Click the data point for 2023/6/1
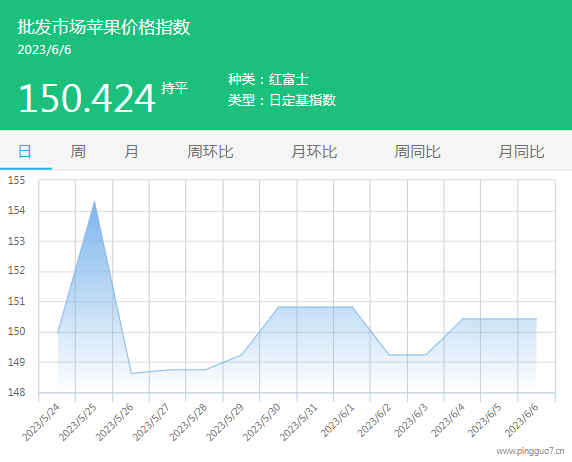 coord(352,307)
